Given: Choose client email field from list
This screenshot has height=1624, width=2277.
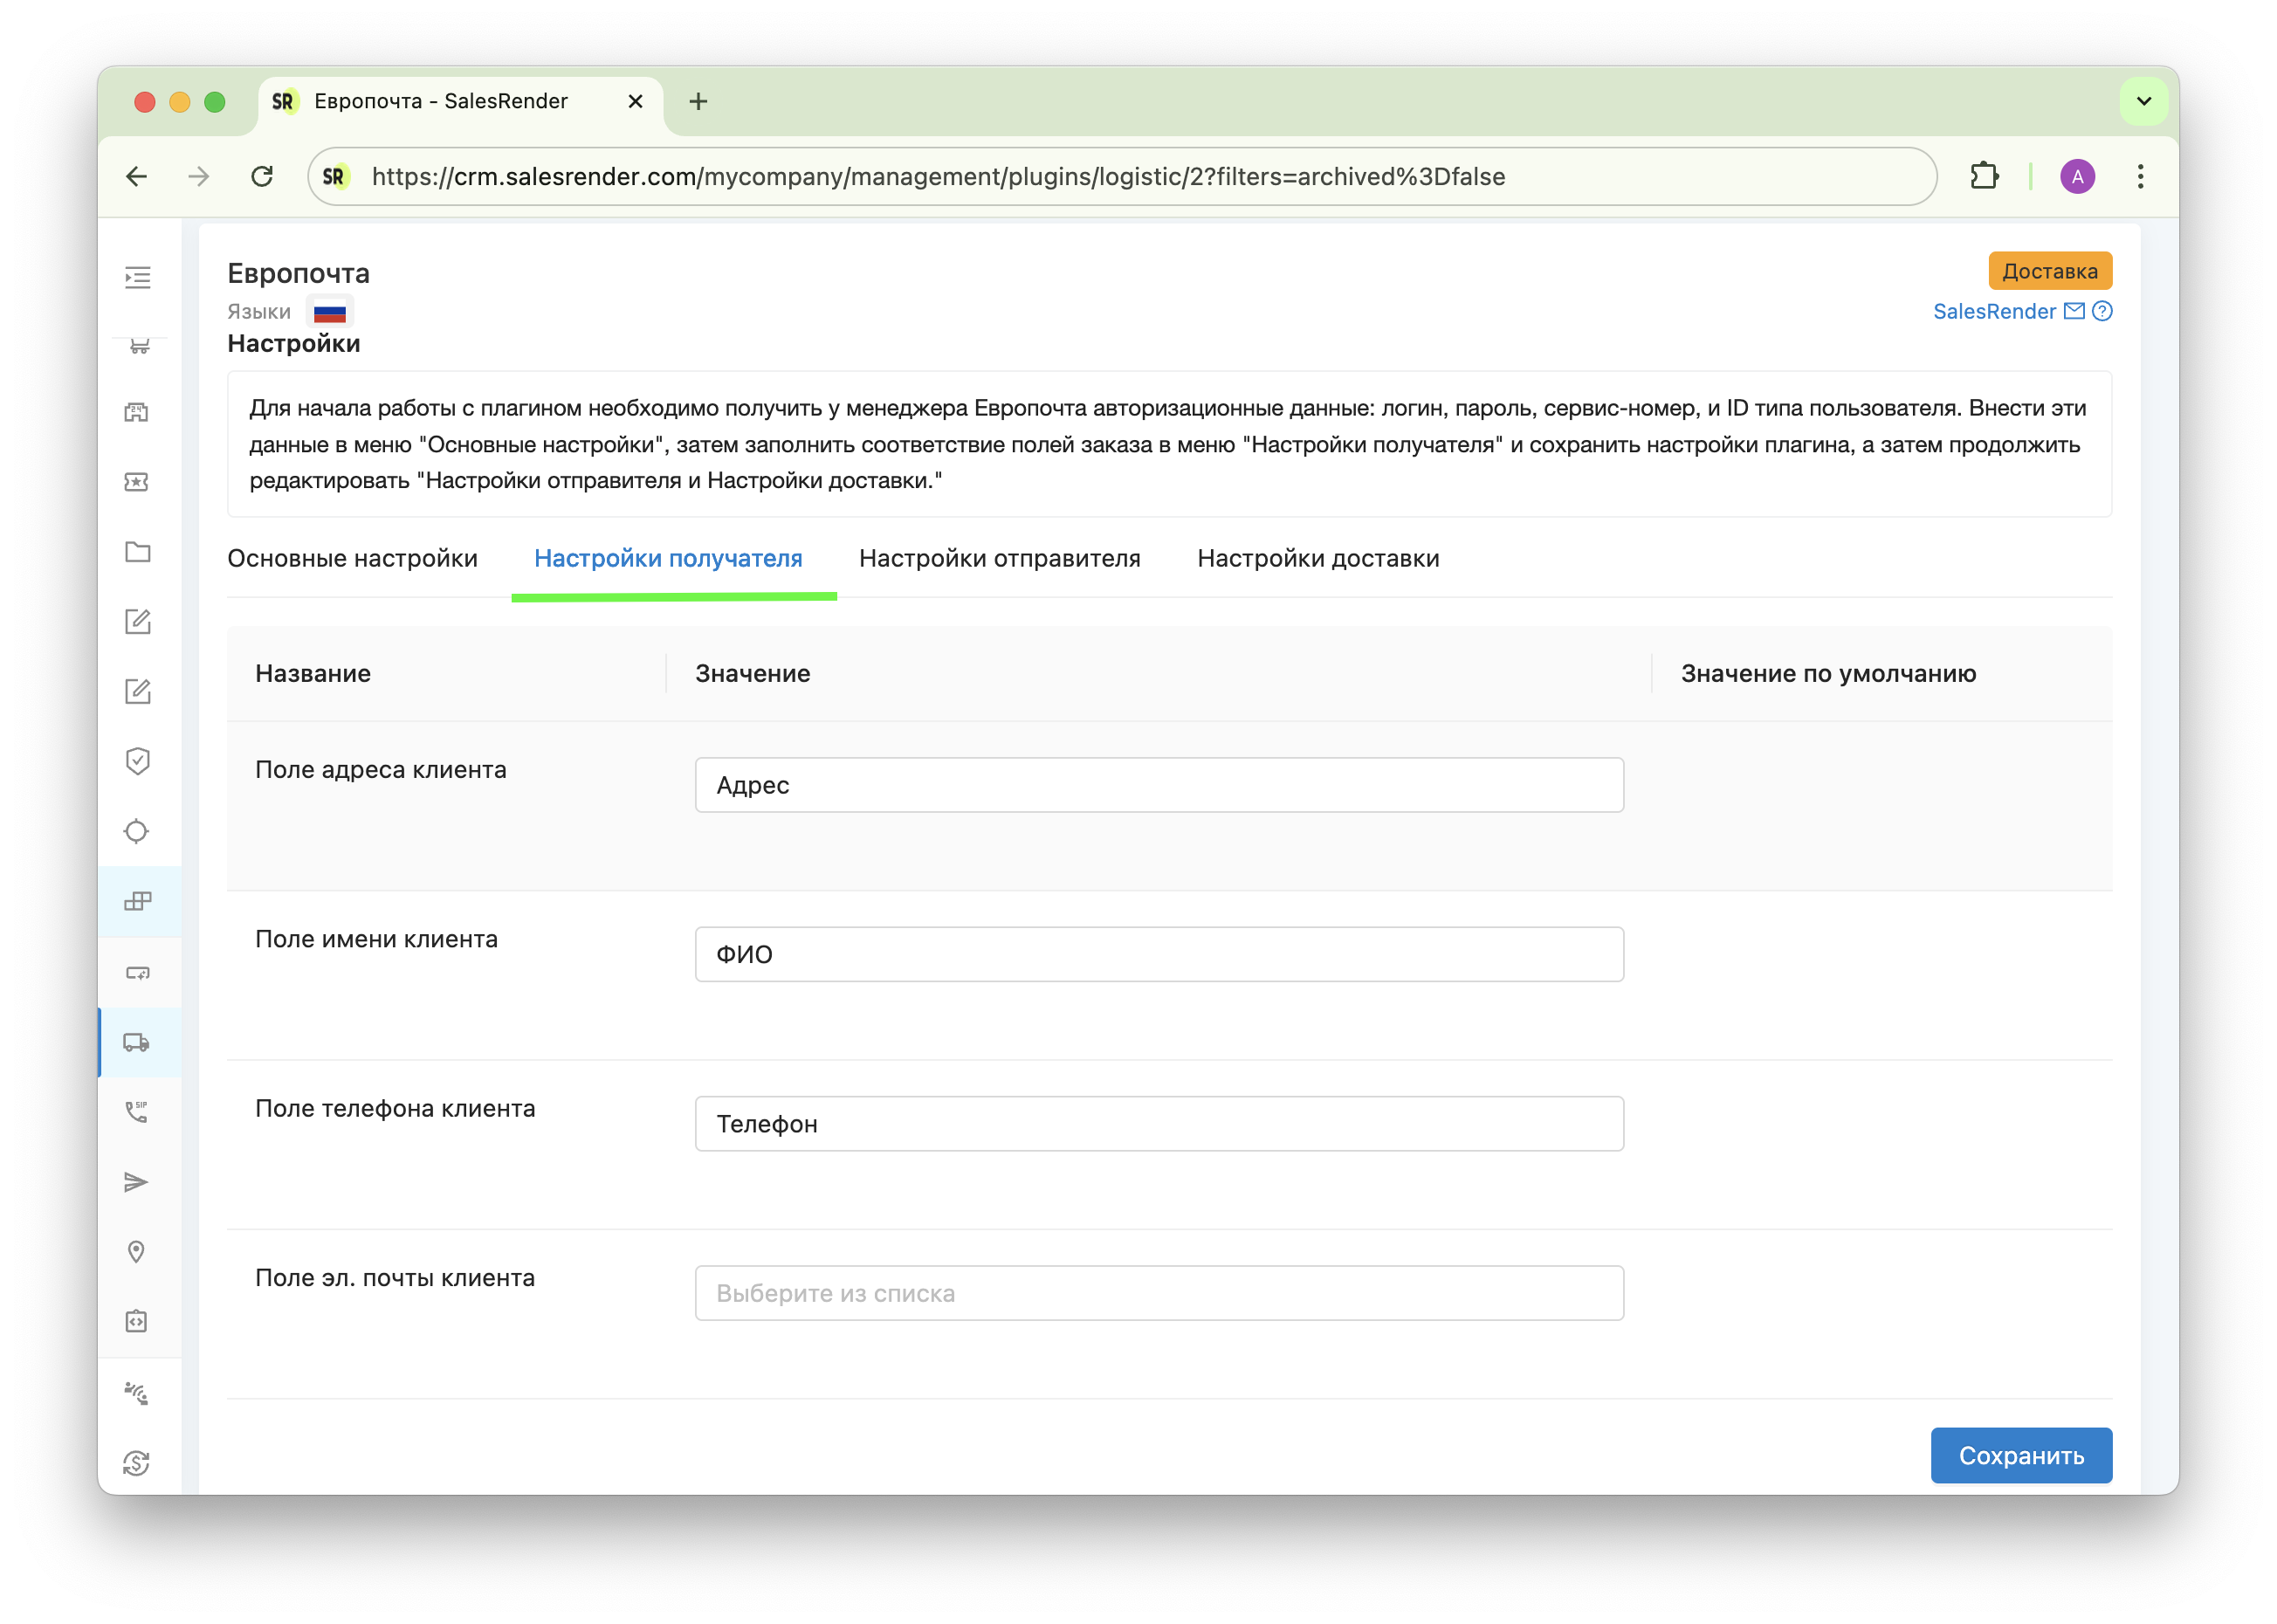Looking at the screenshot, I should click(x=1158, y=1293).
